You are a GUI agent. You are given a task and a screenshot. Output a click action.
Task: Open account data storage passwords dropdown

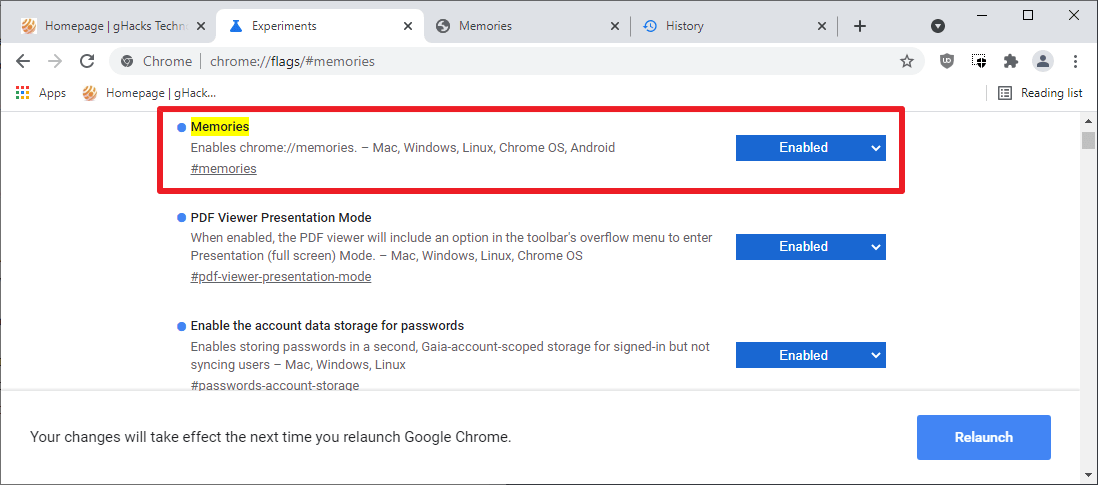coord(811,355)
